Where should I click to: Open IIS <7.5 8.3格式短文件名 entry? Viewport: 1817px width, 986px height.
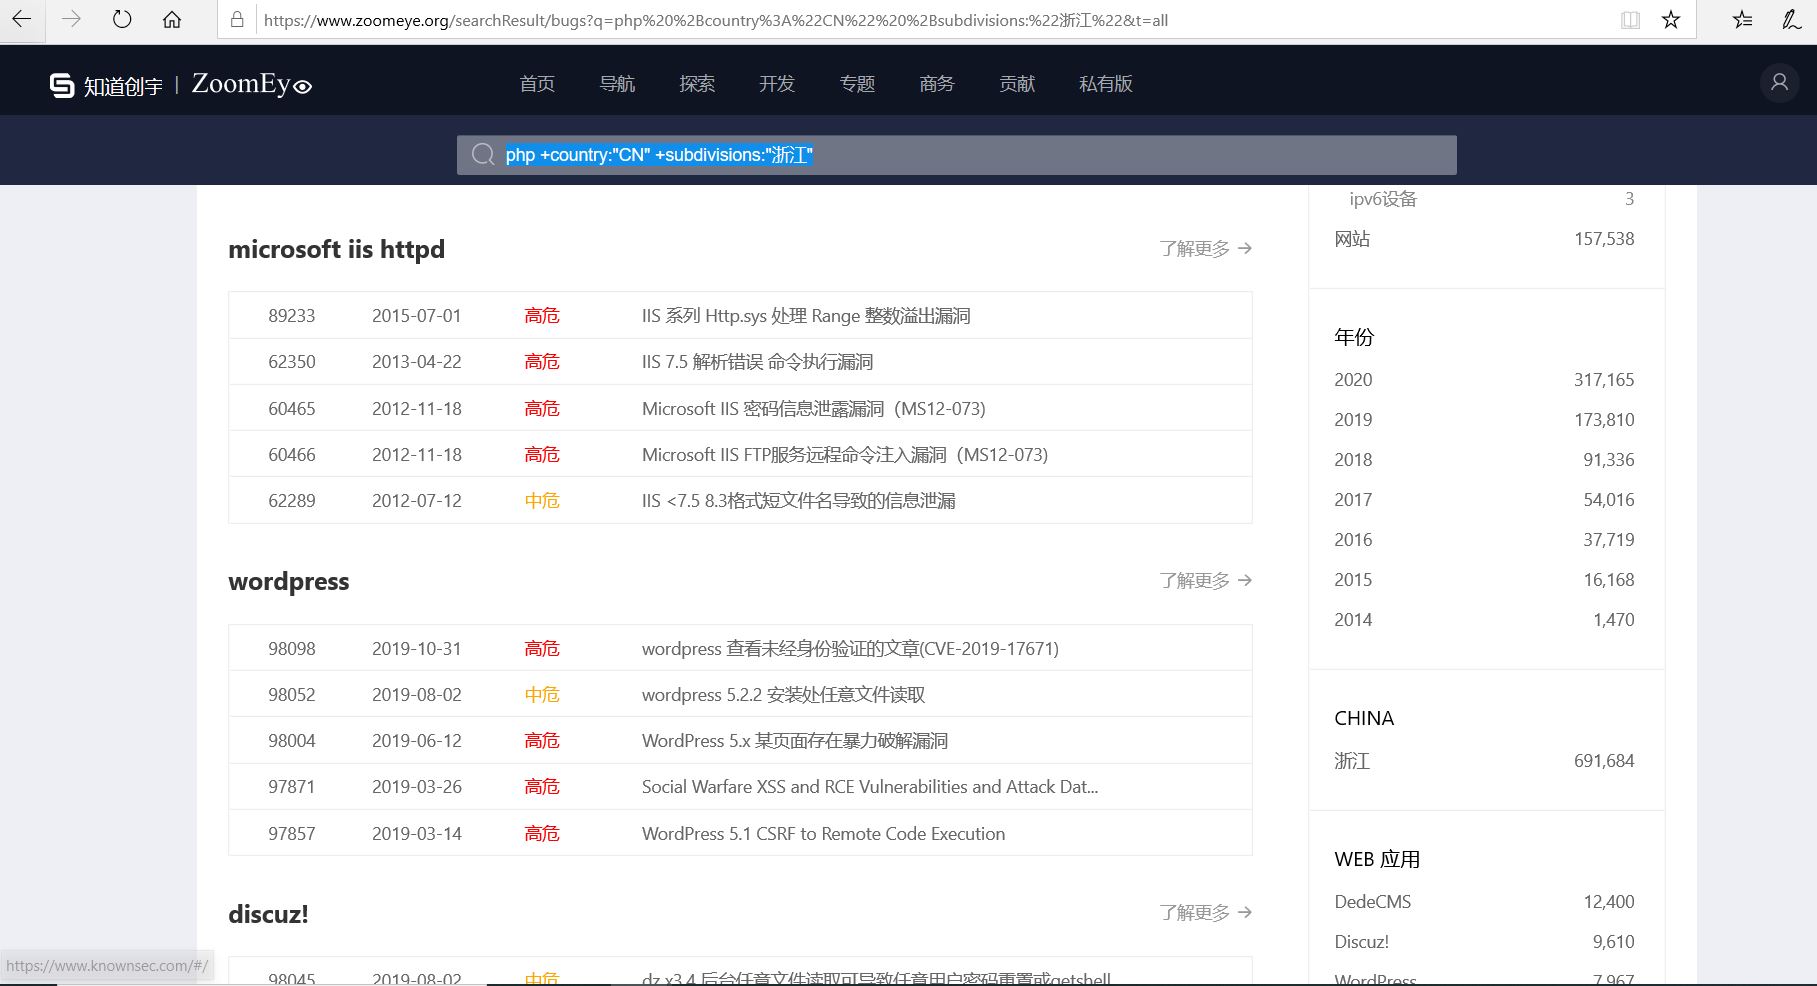tap(798, 500)
